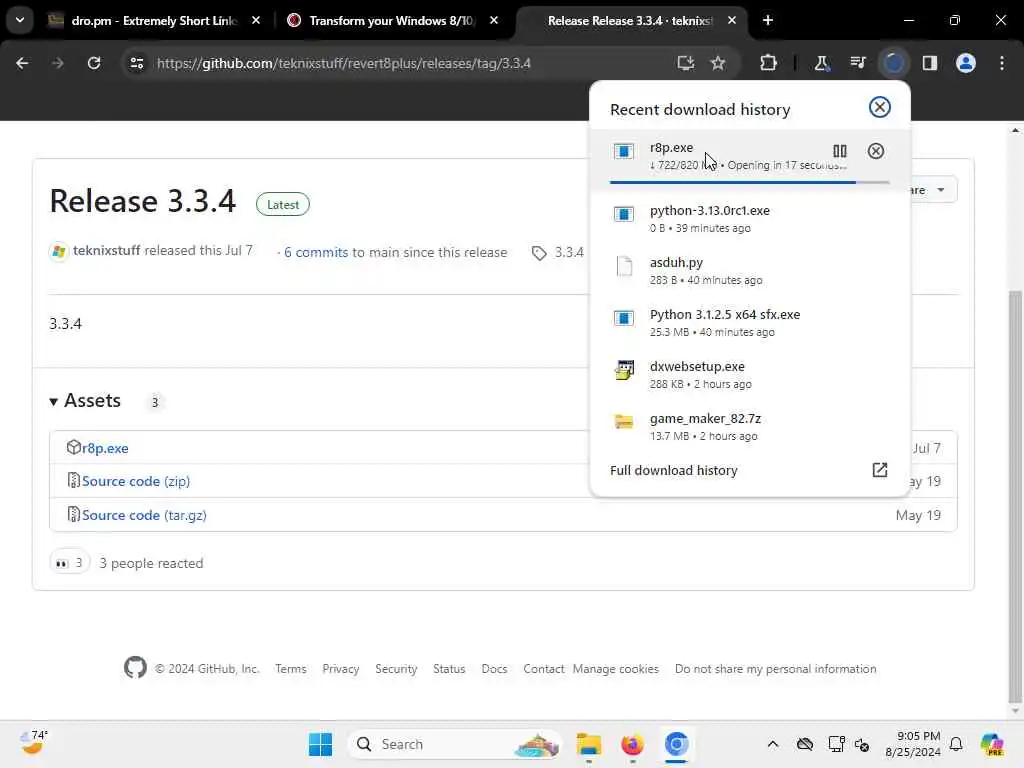The image size is (1024, 768).
Task: Click the game_maker_82.7z folder icon
Action: (x=624, y=422)
